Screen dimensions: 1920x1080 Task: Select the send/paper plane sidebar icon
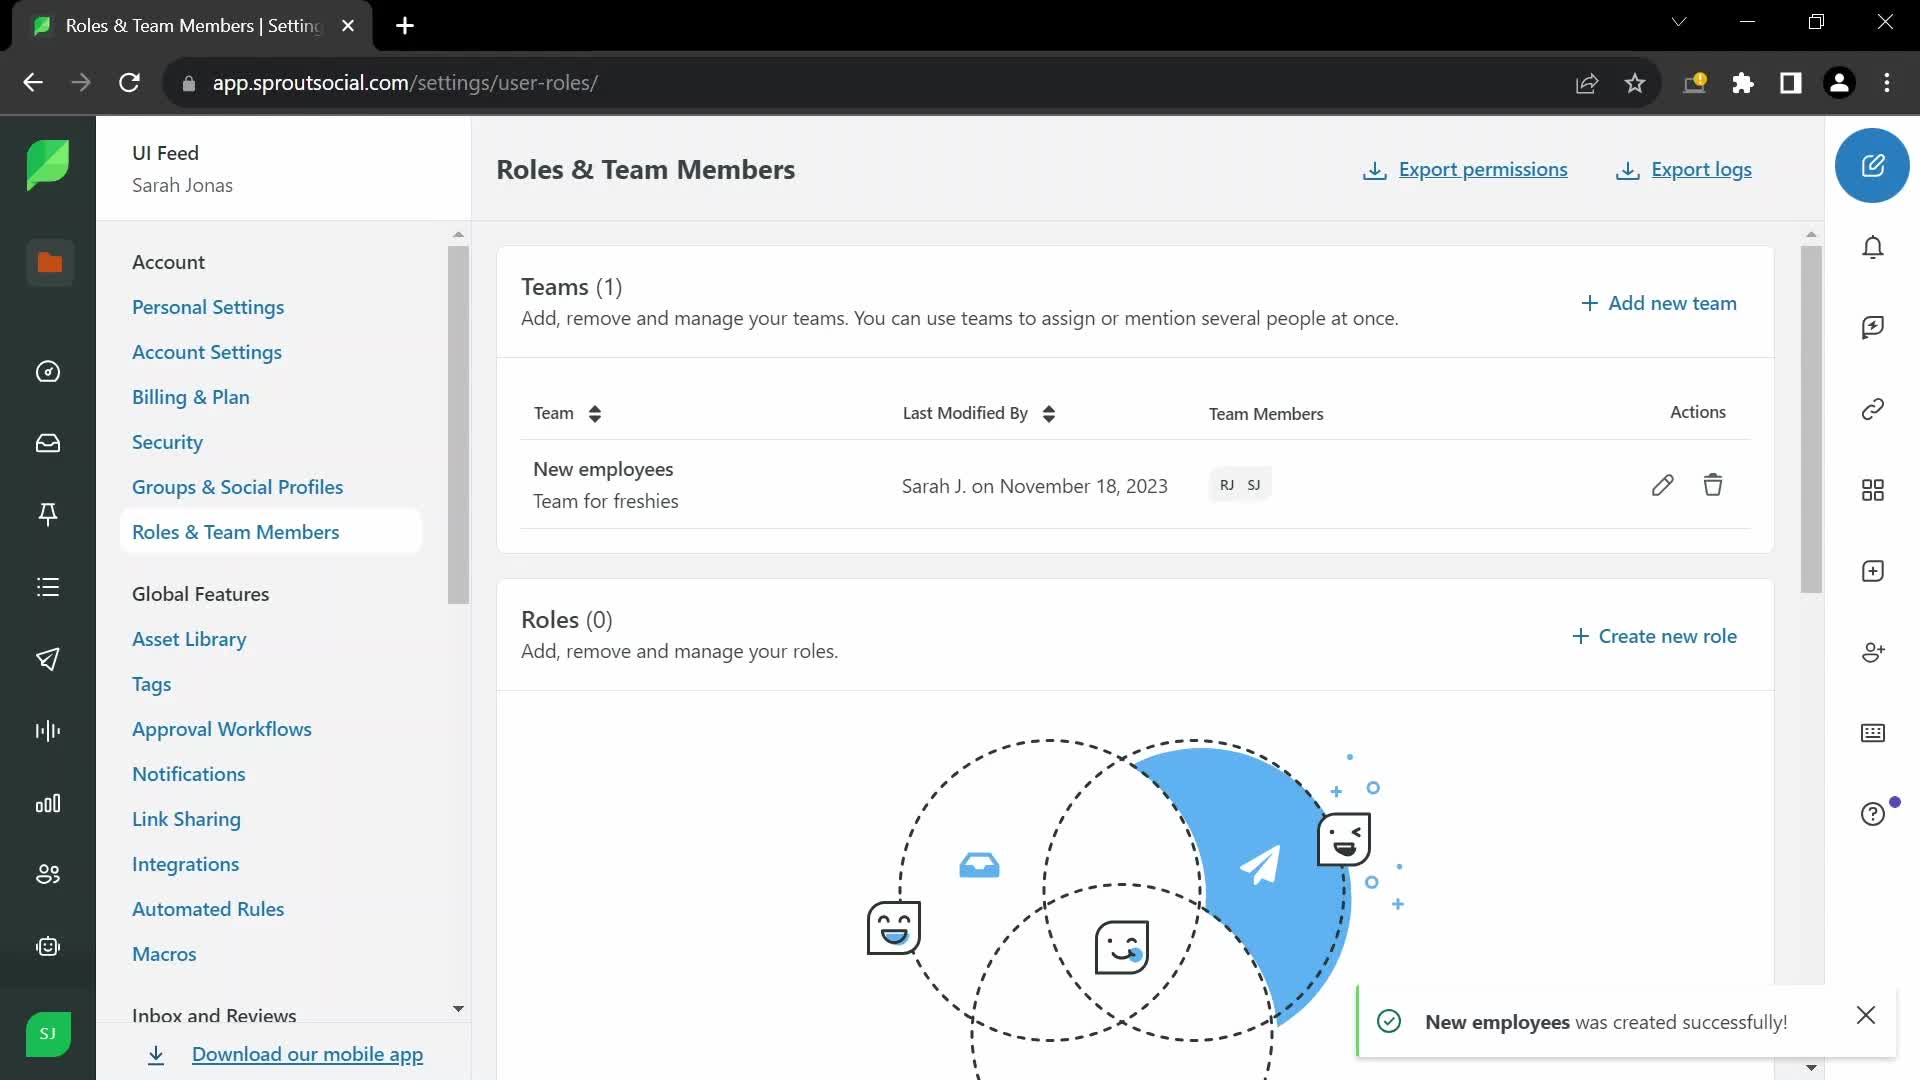coord(47,658)
